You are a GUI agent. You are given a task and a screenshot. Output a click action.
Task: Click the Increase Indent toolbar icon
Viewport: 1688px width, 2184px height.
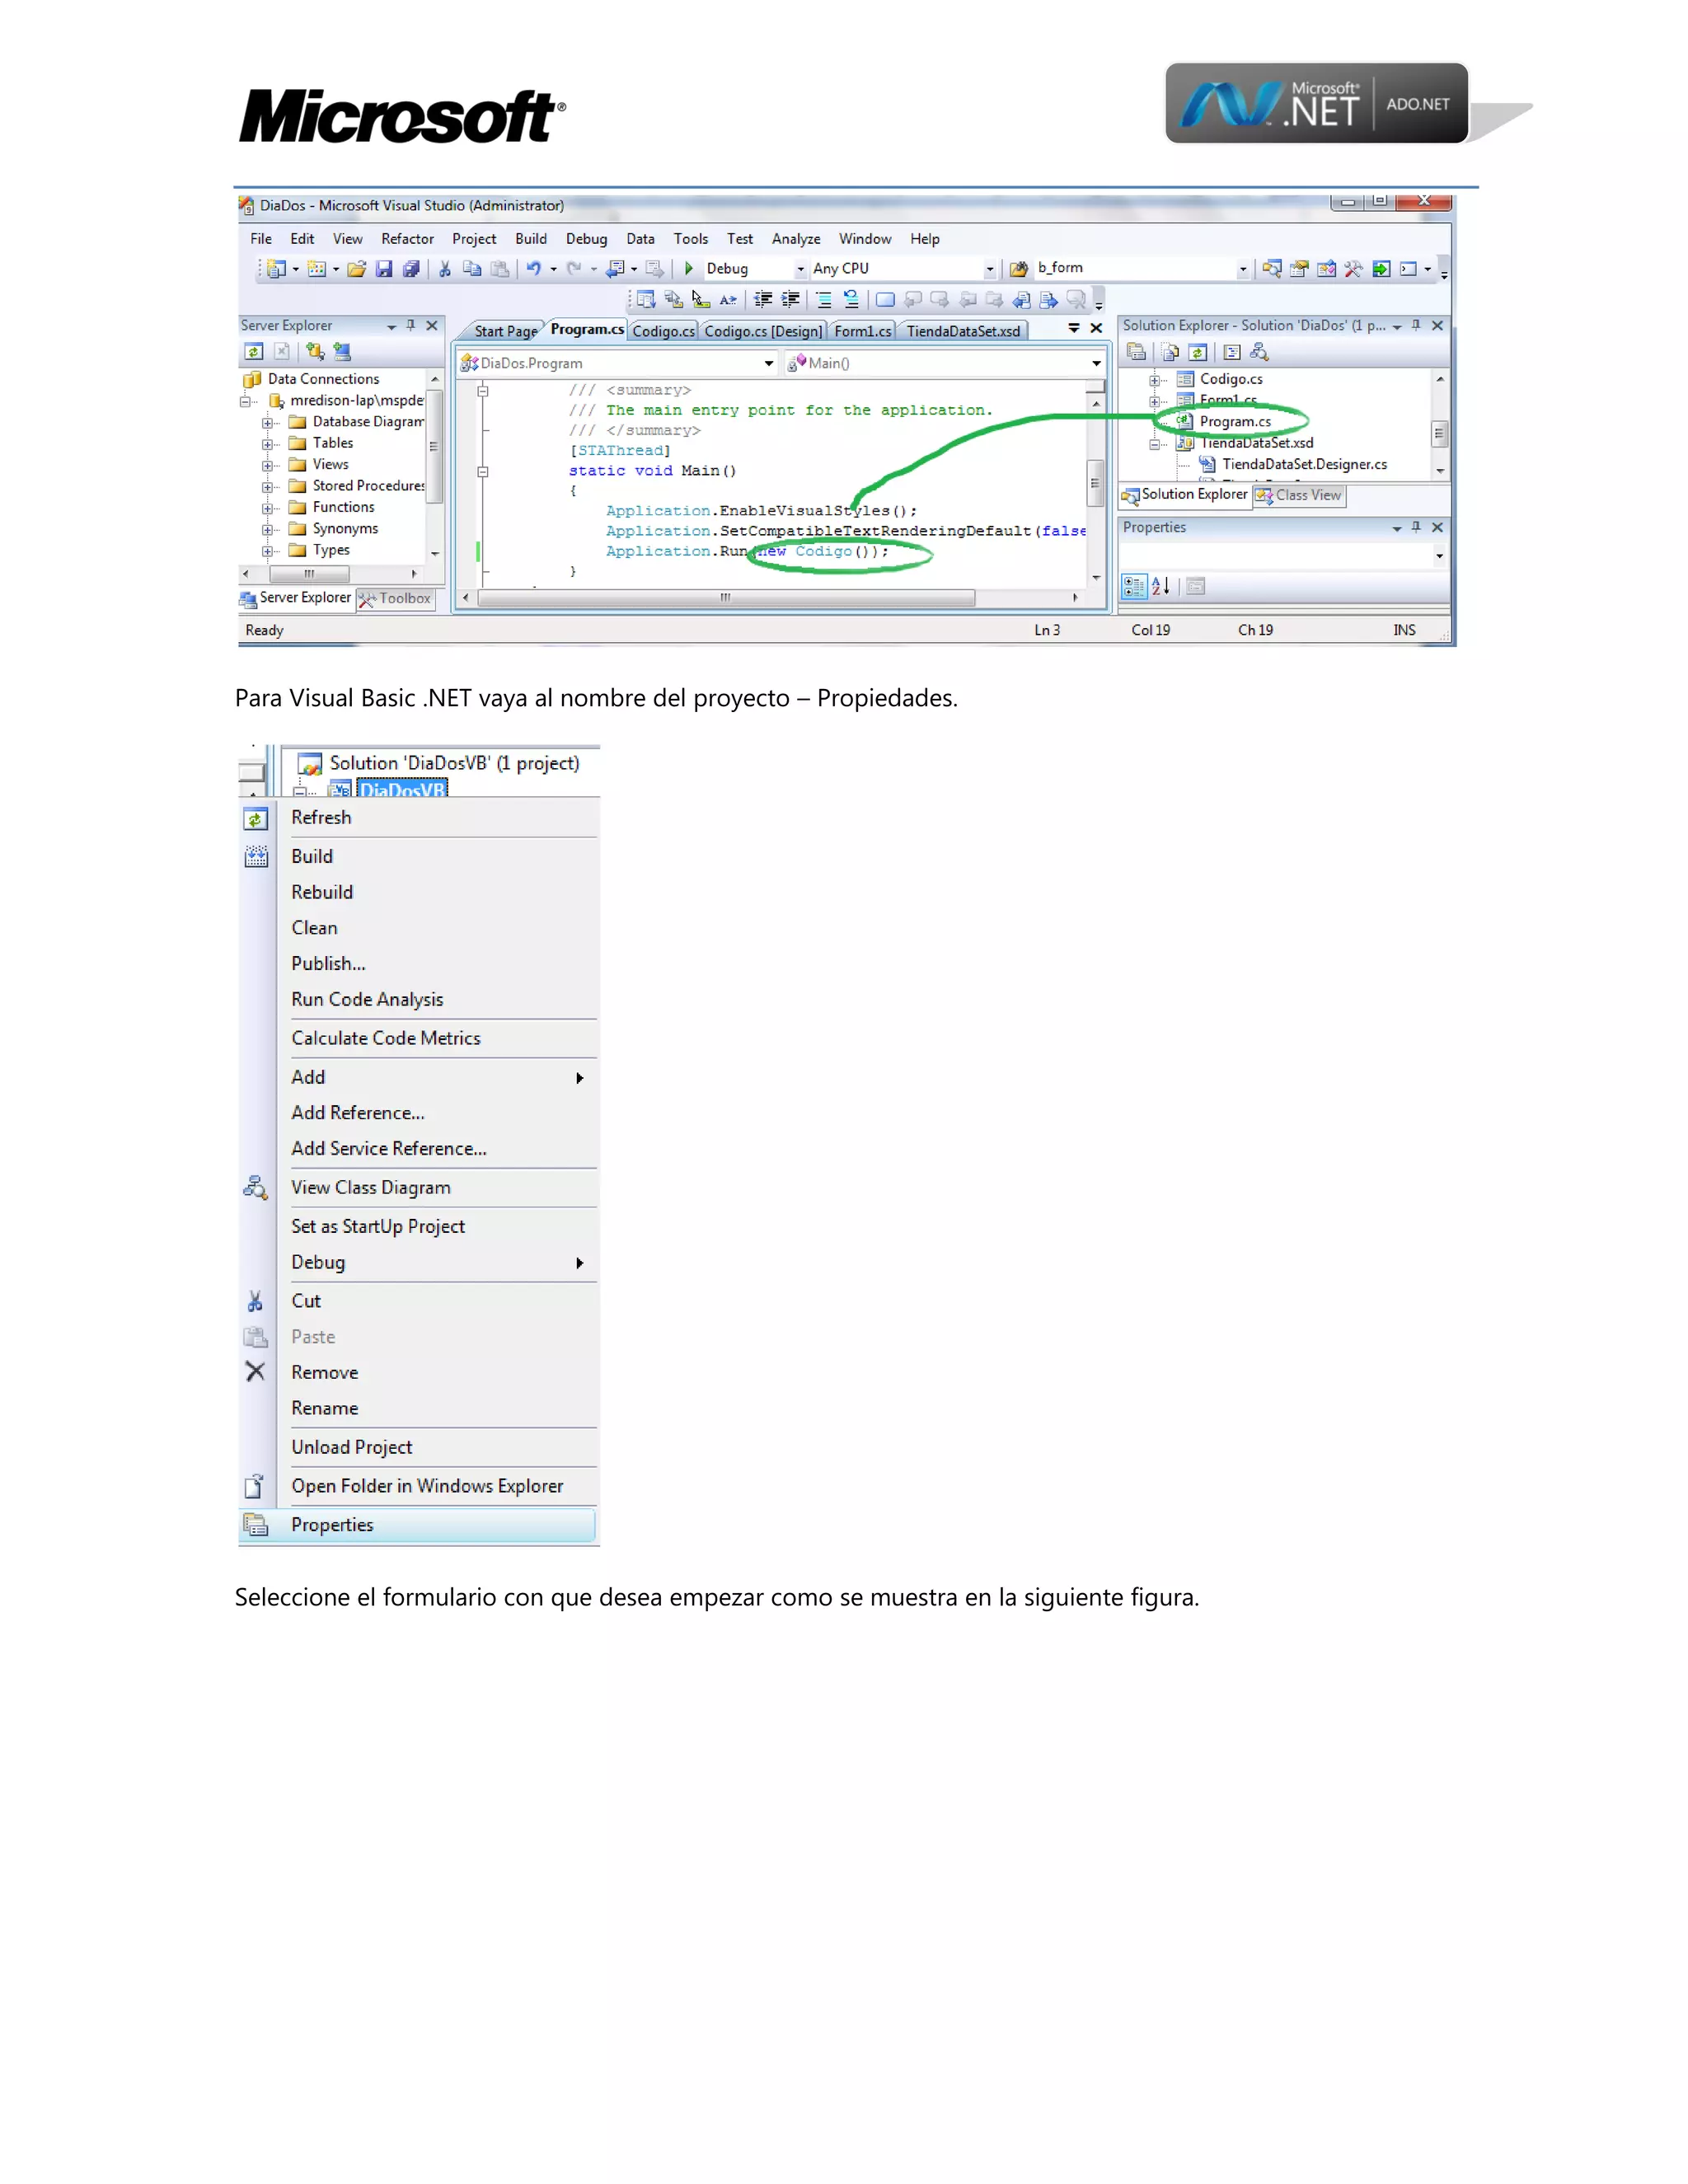pos(790,299)
